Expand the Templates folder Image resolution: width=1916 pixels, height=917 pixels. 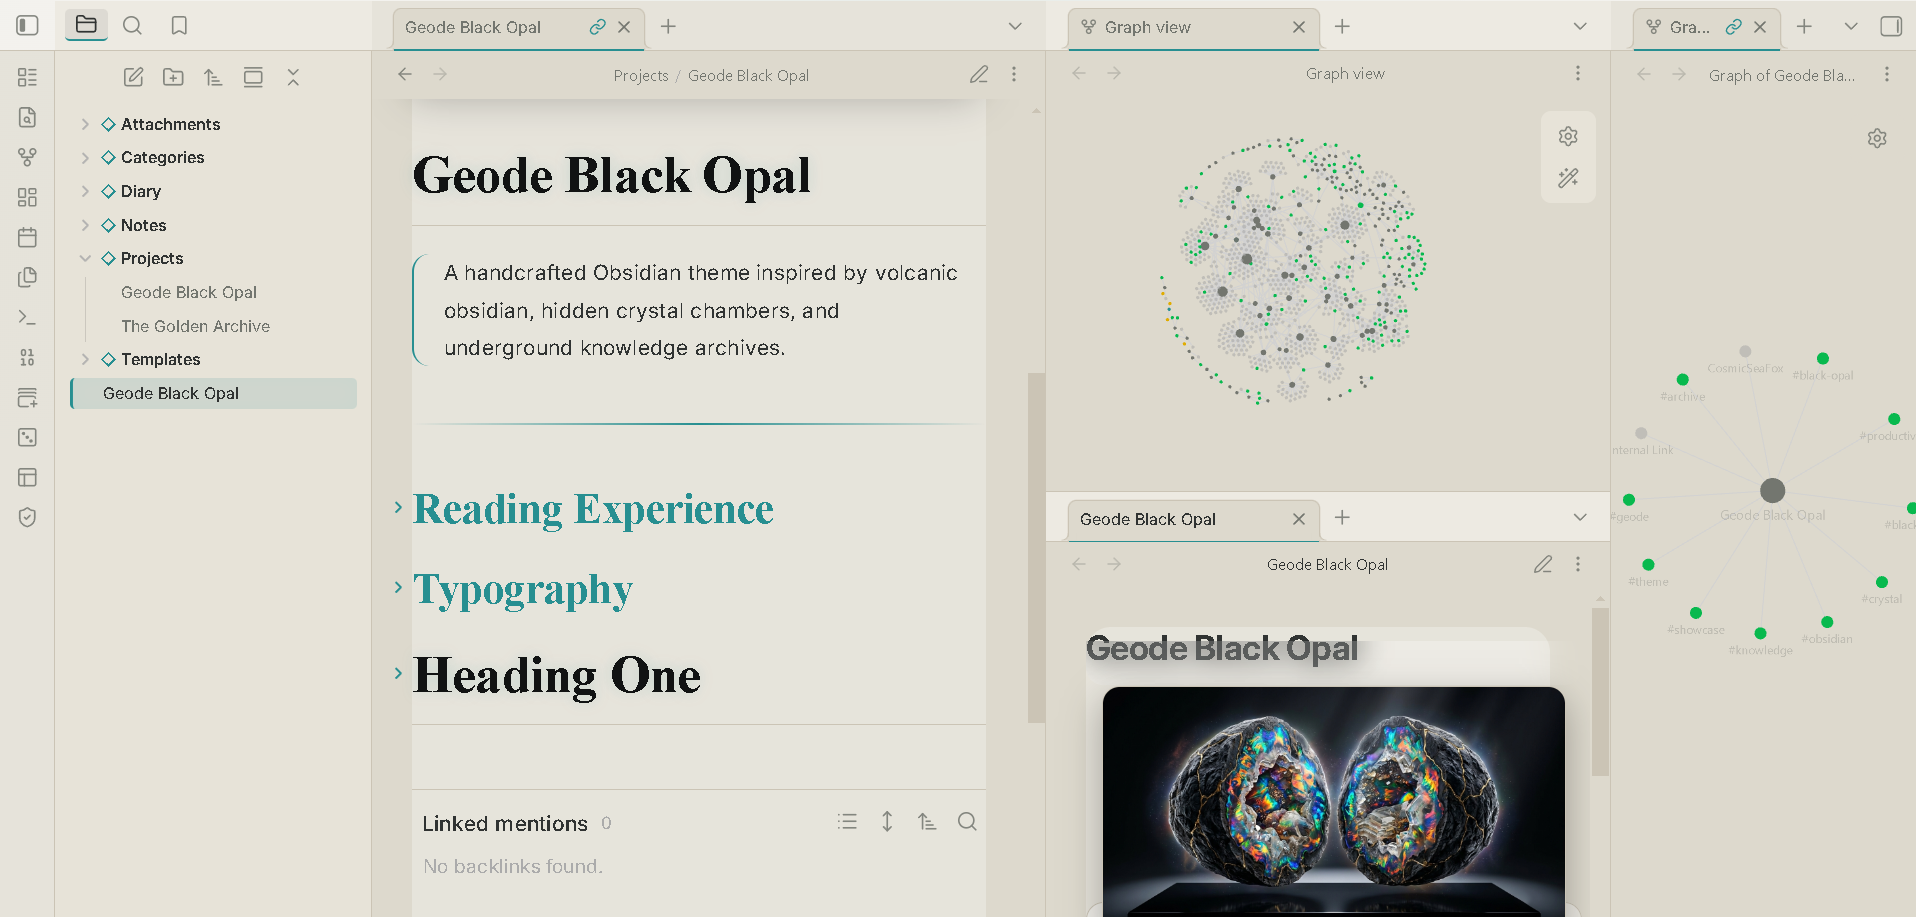click(x=85, y=359)
